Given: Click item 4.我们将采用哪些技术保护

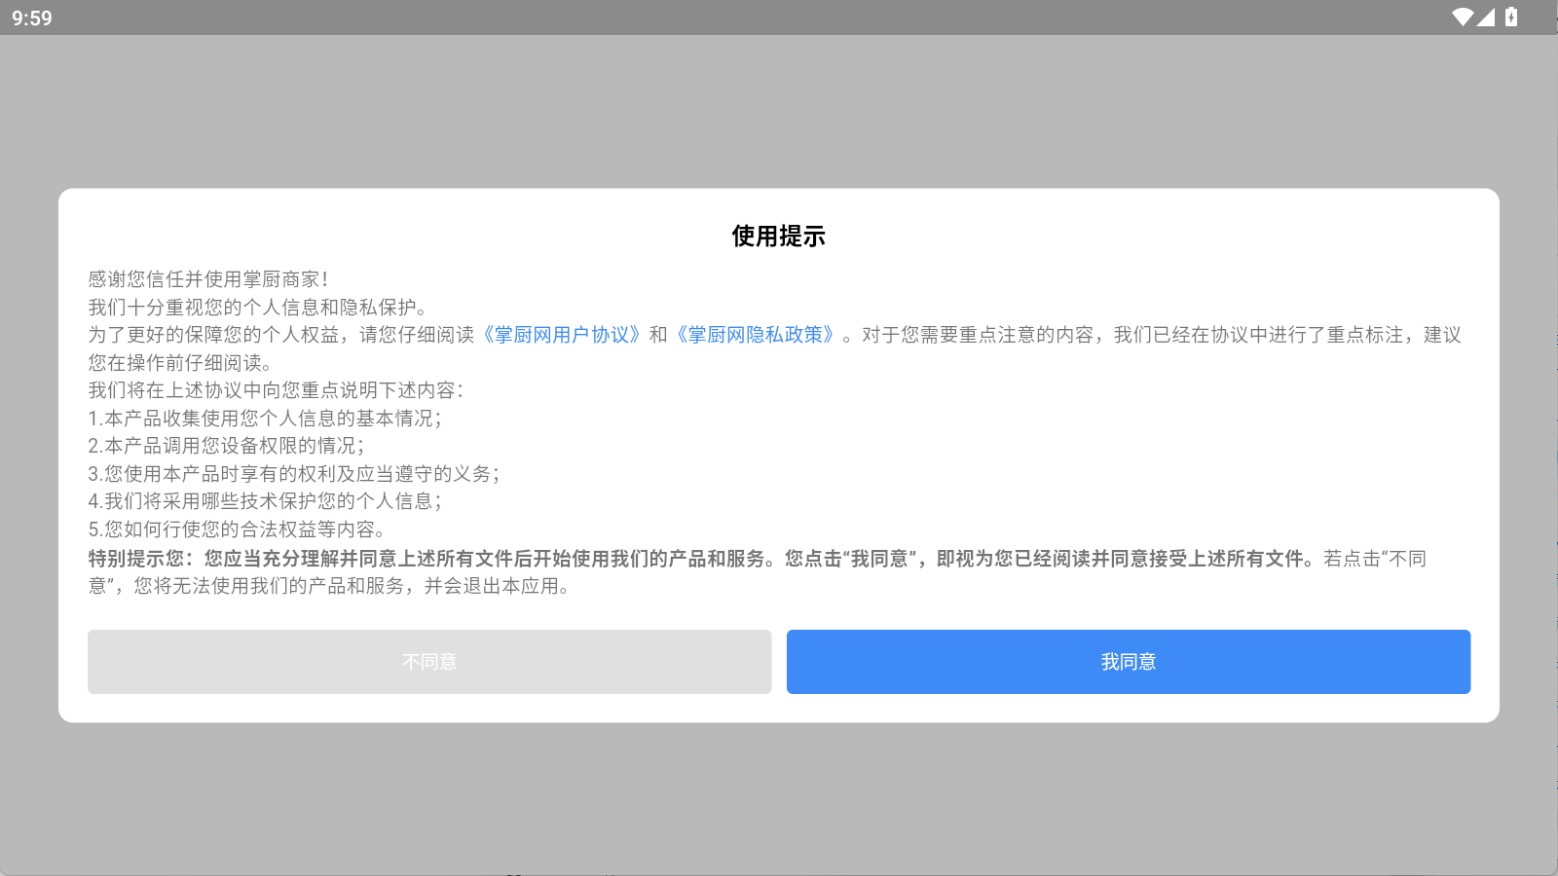Looking at the screenshot, I should coord(265,501).
